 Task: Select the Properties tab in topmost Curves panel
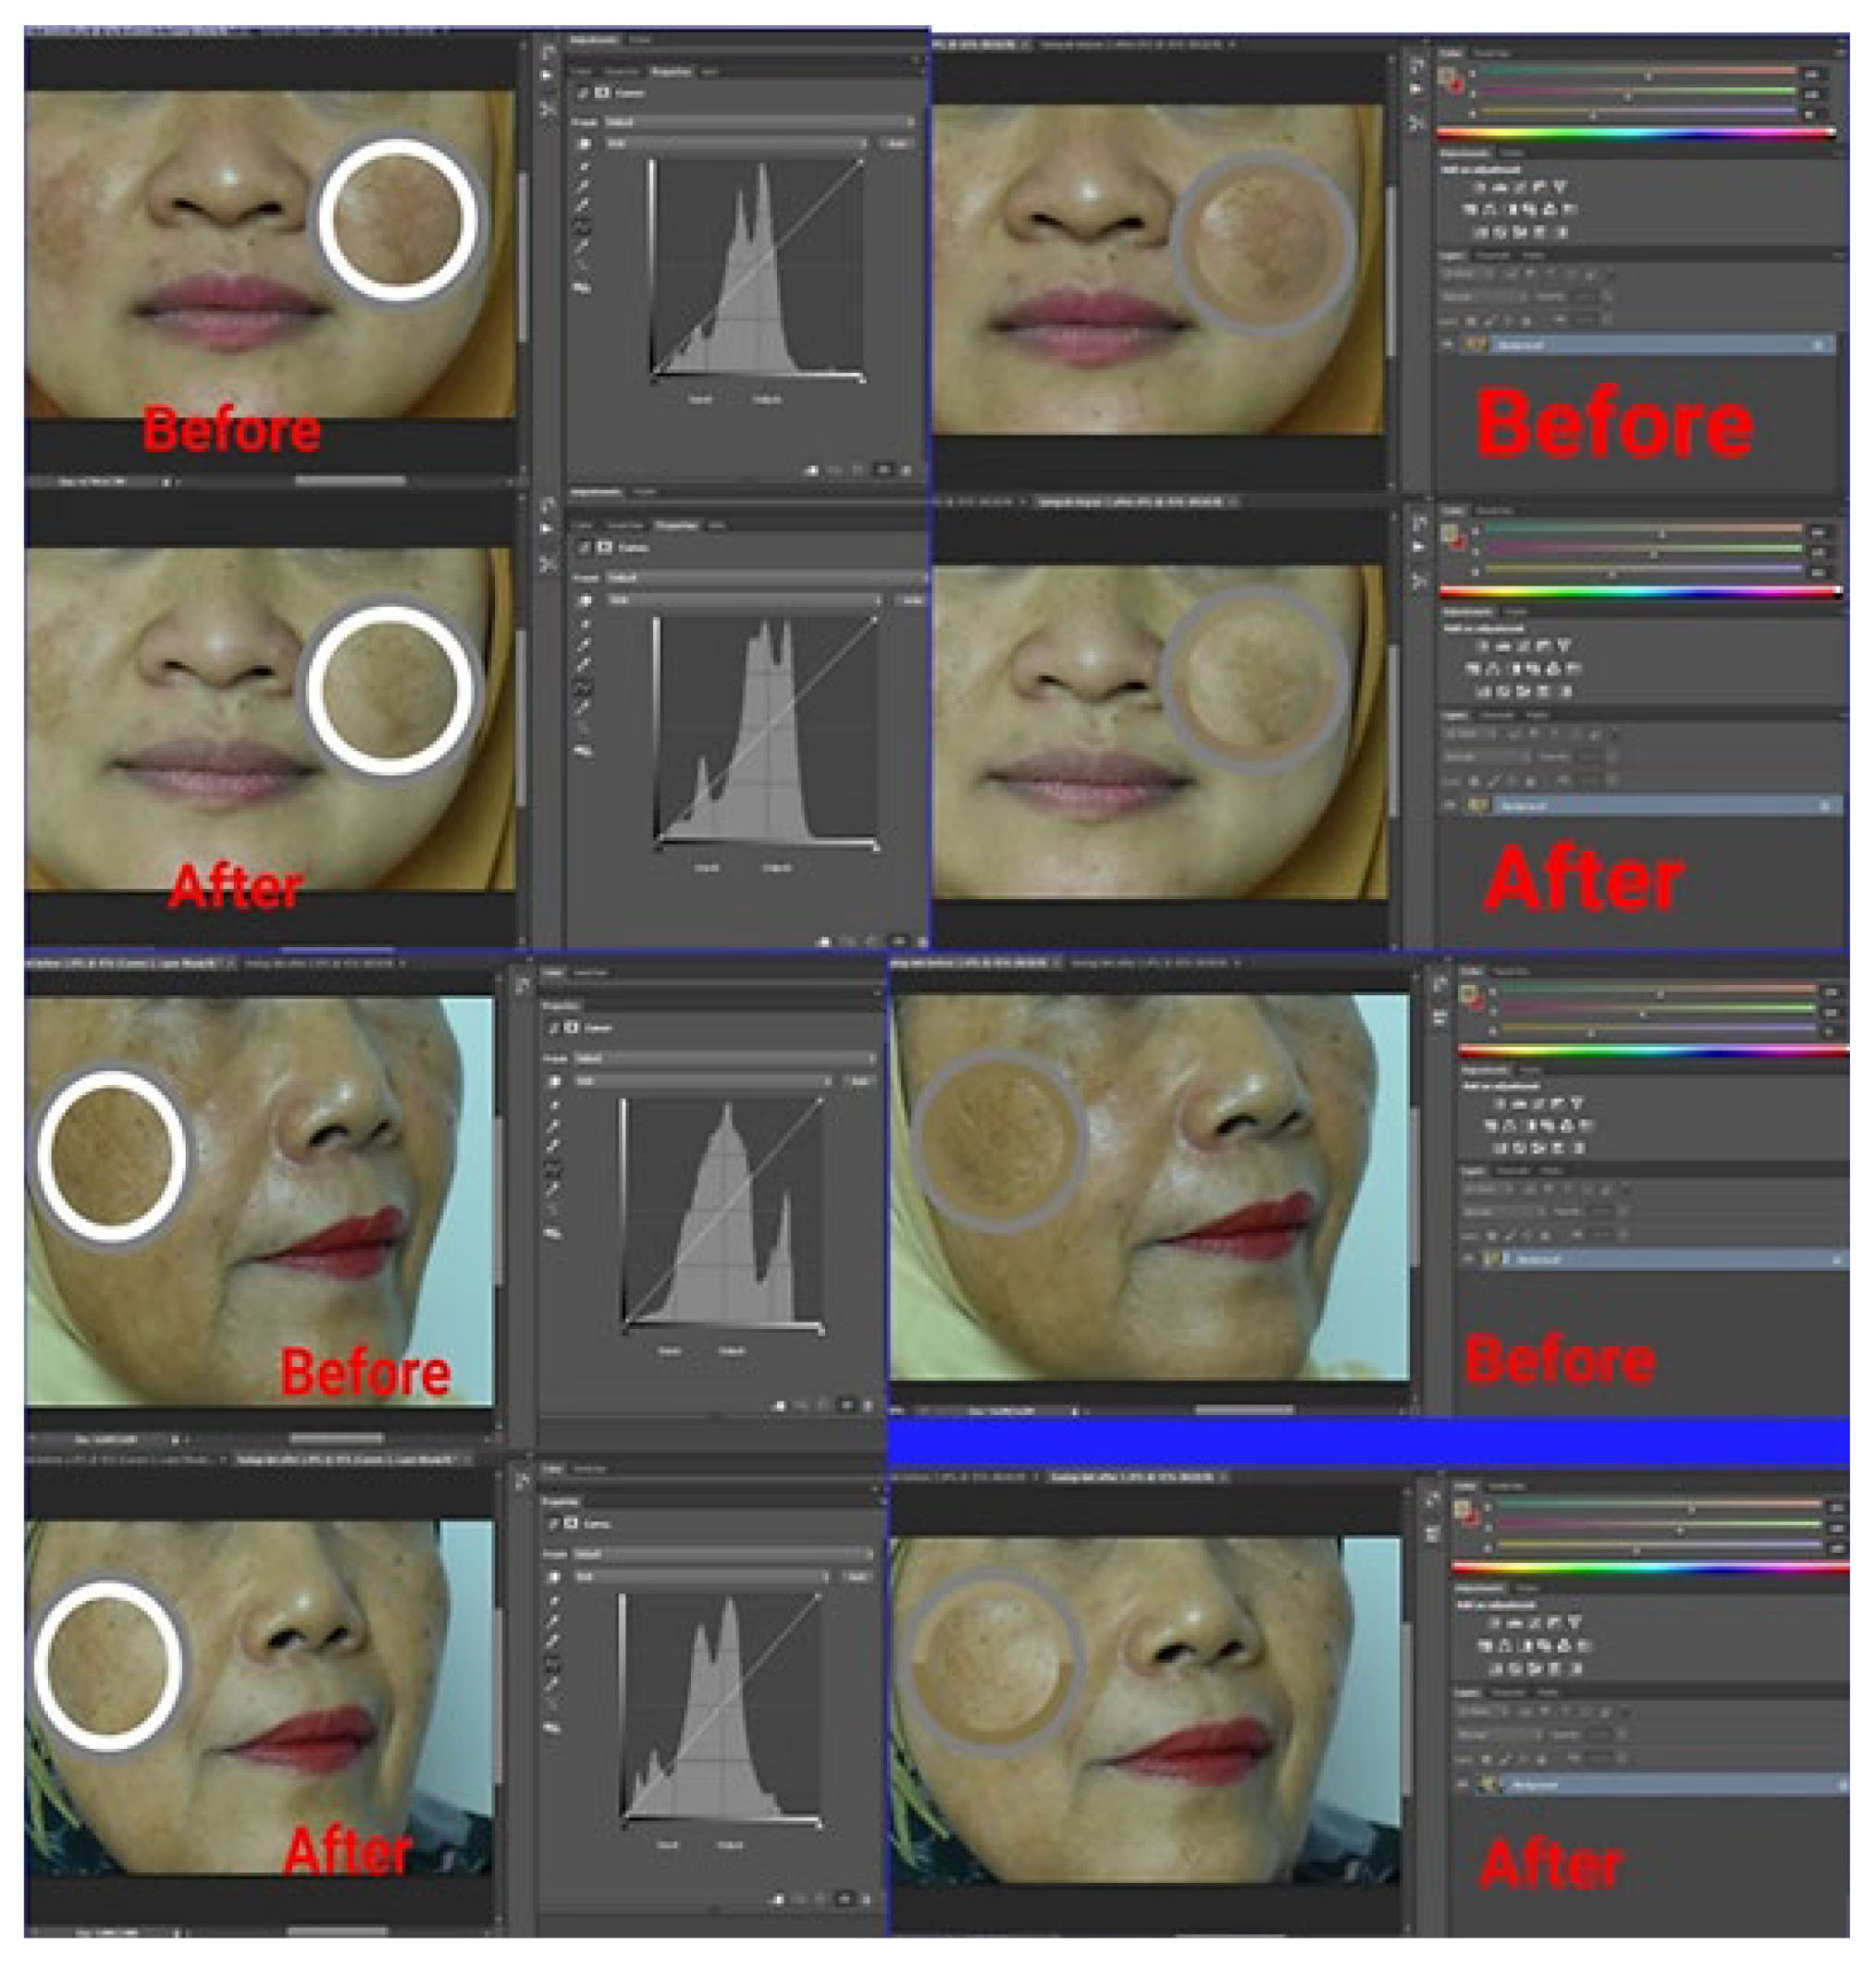click(x=670, y=72)
